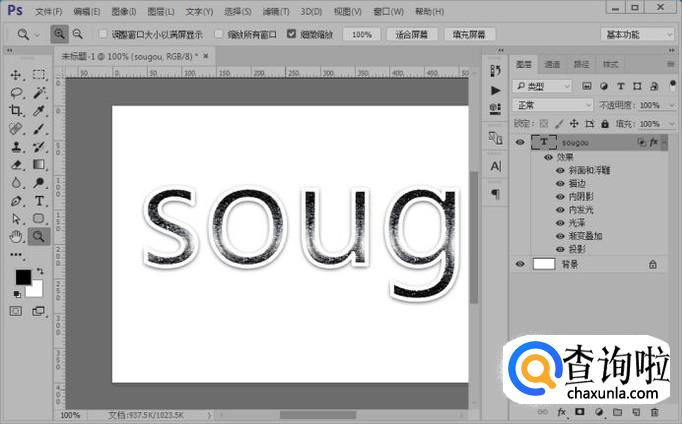
Task: Switch to the 通道 tab
Action: [553, 64]
